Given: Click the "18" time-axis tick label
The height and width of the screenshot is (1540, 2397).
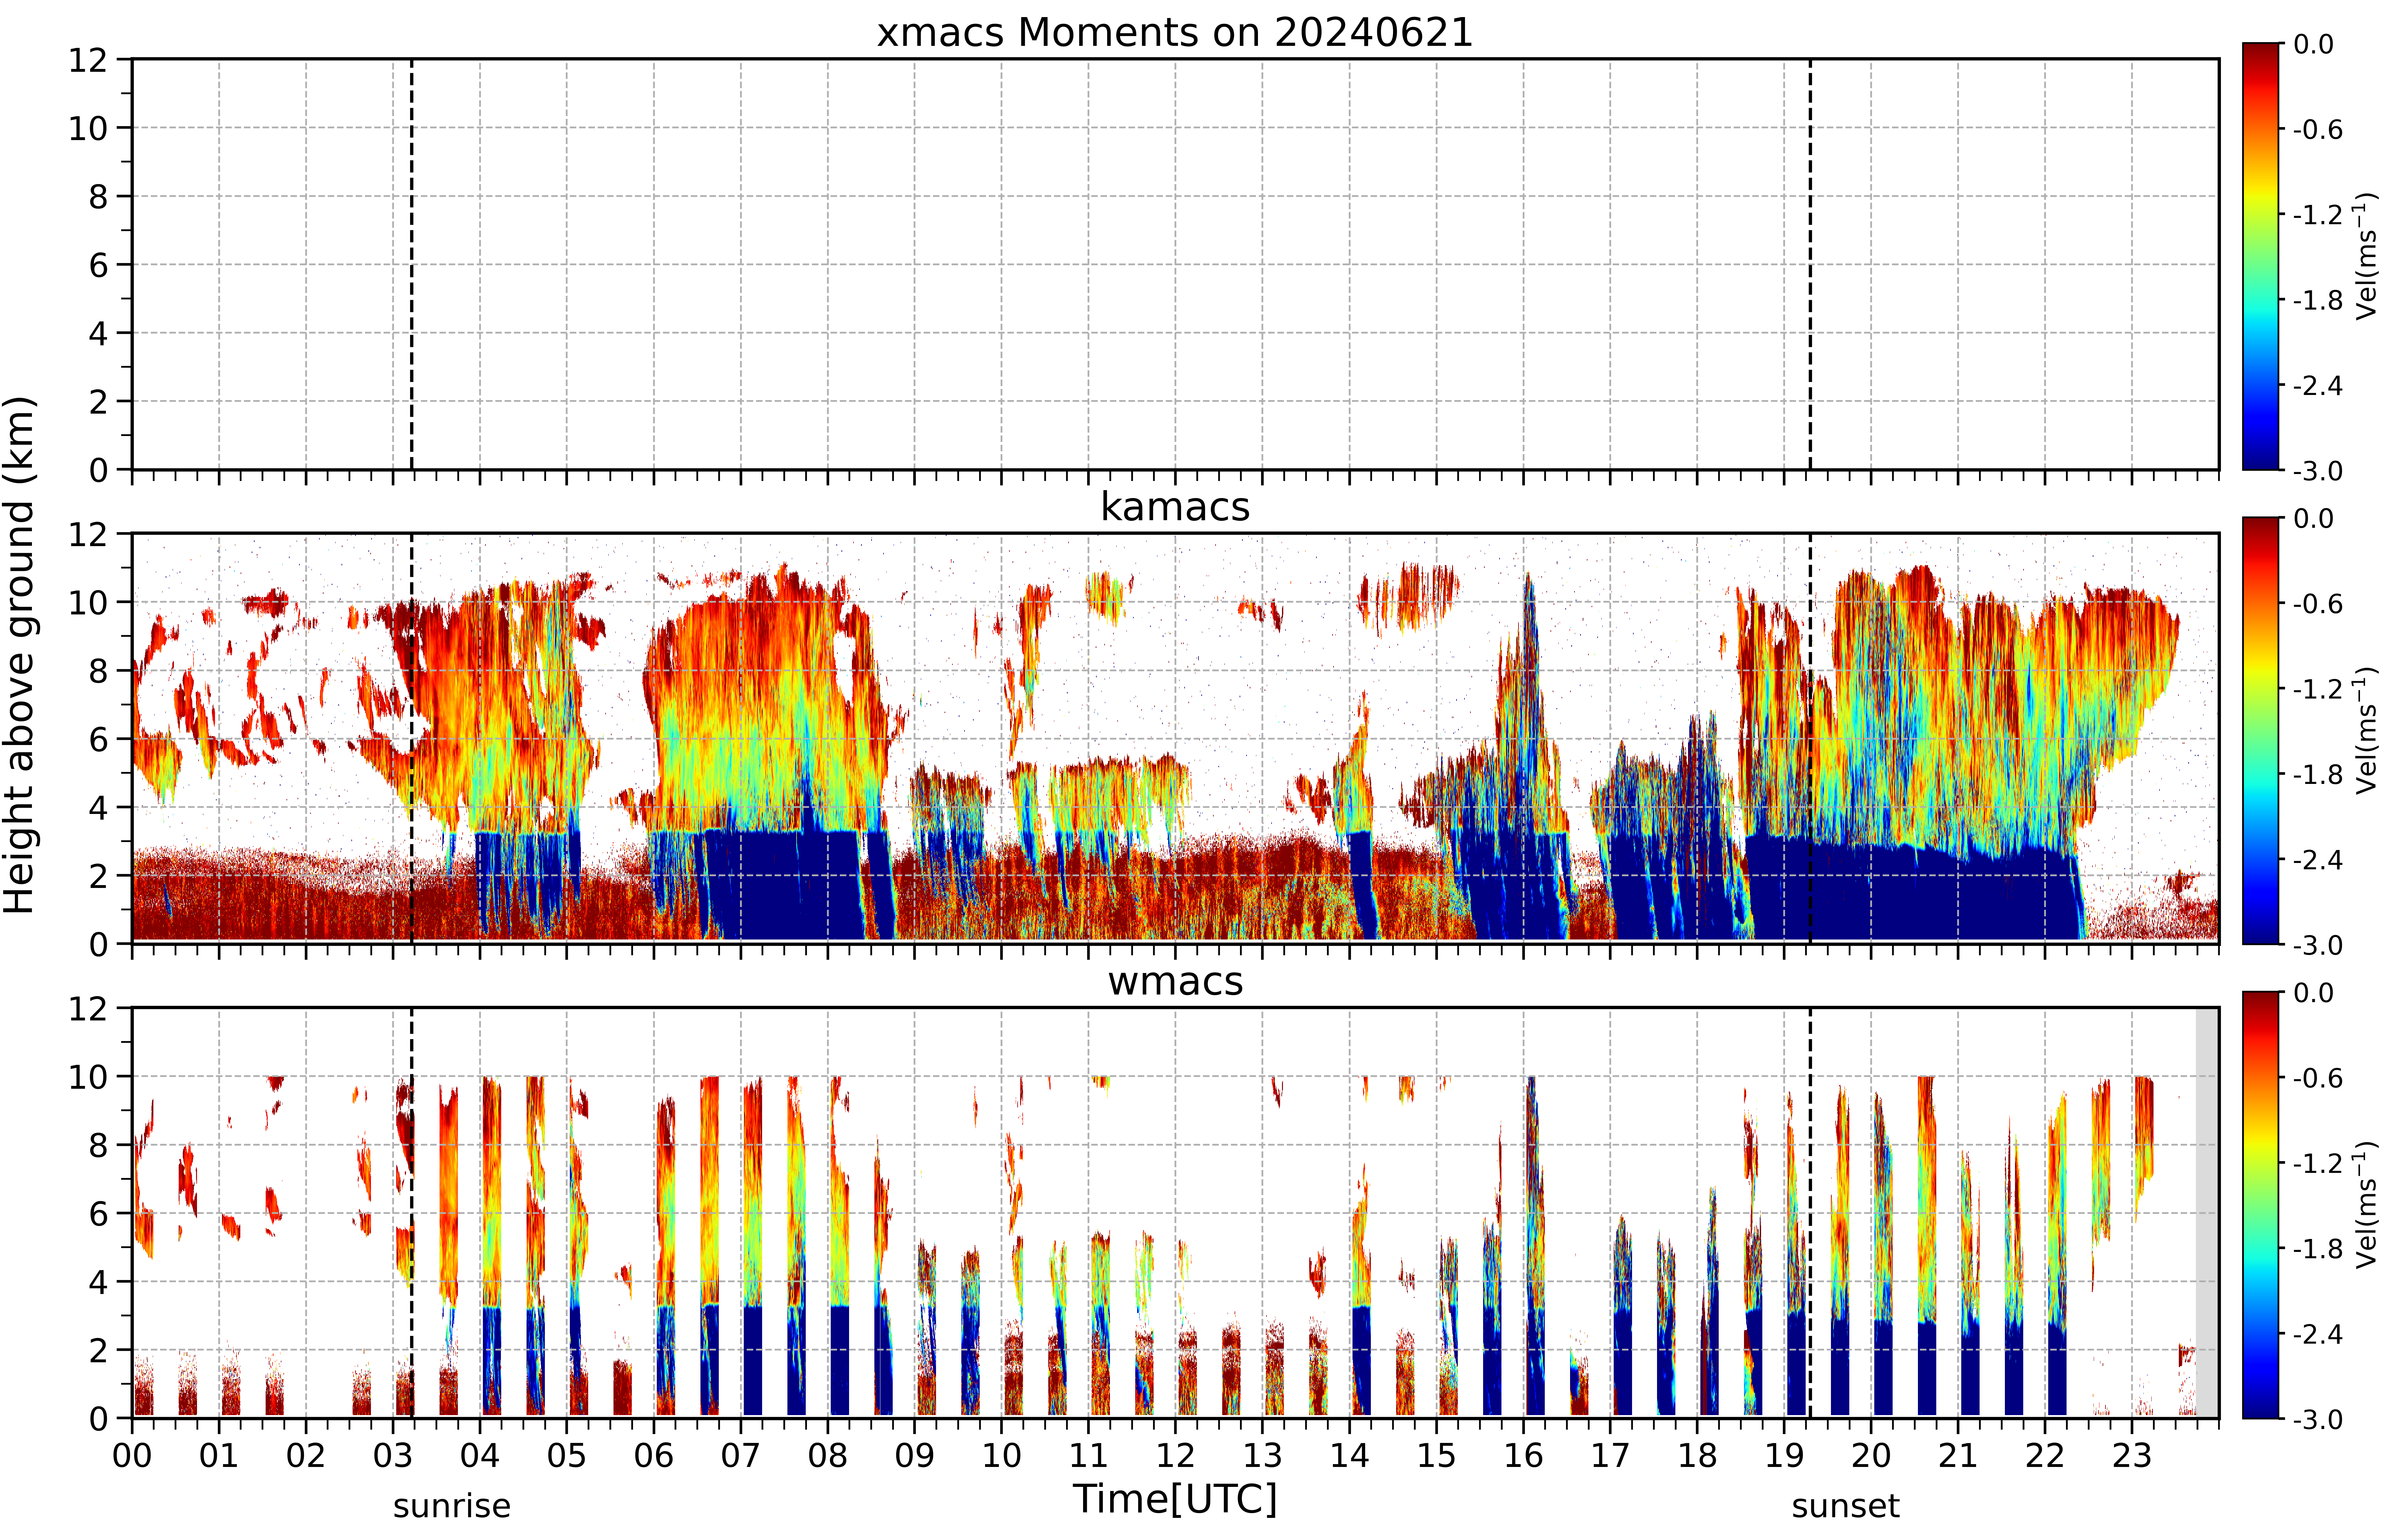Looking at the screenshot, I should tap(1698, 1456).
